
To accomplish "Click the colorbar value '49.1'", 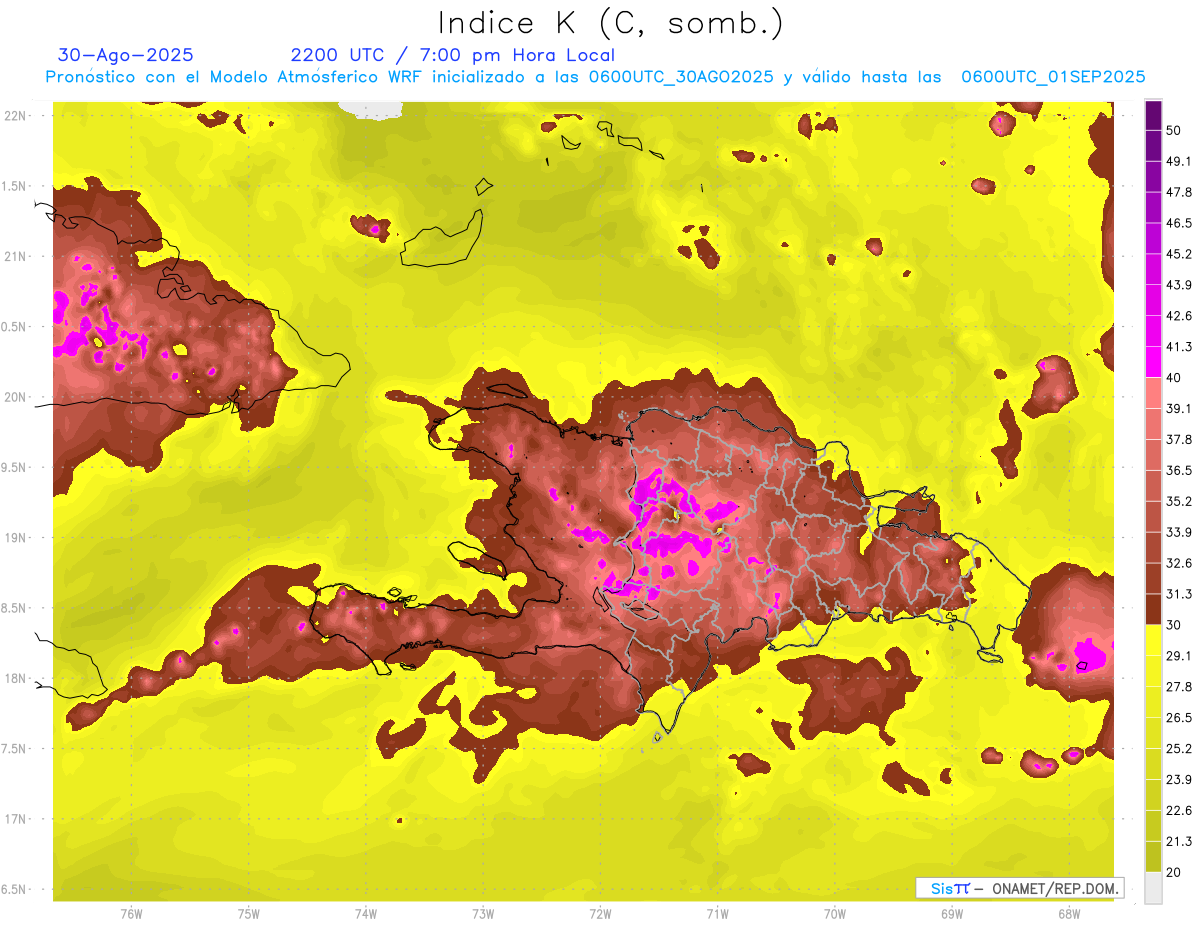I will pyautogui.click(x=1178, y=161).
